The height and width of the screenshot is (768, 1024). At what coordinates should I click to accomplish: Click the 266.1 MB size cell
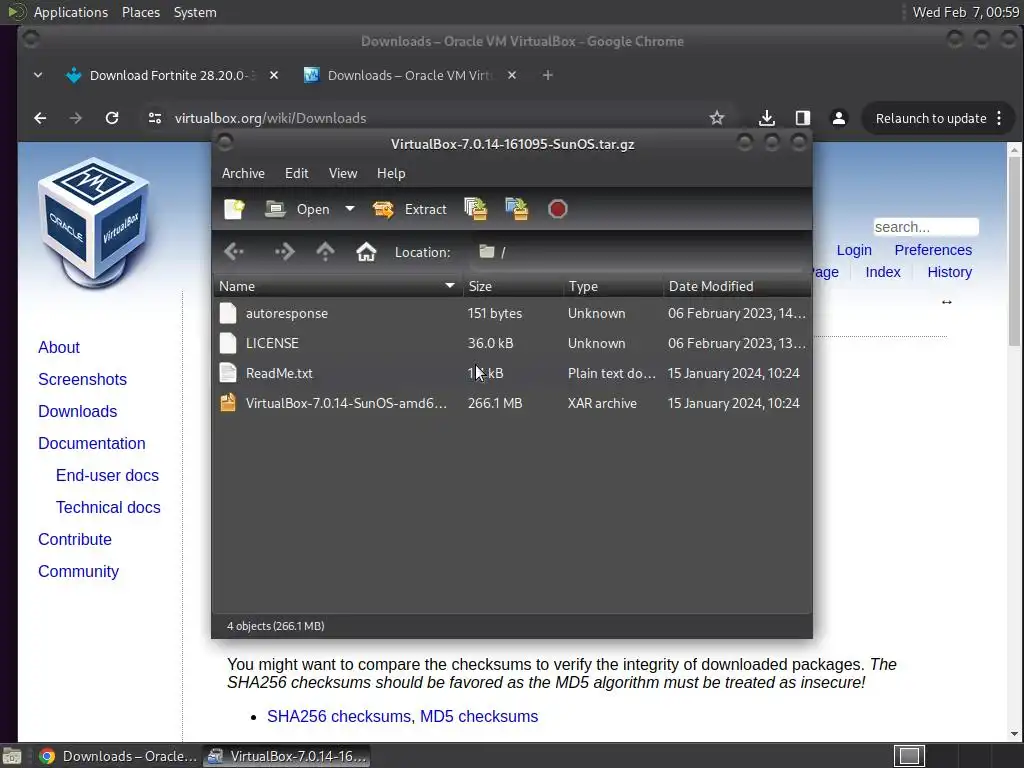[494, 404]
